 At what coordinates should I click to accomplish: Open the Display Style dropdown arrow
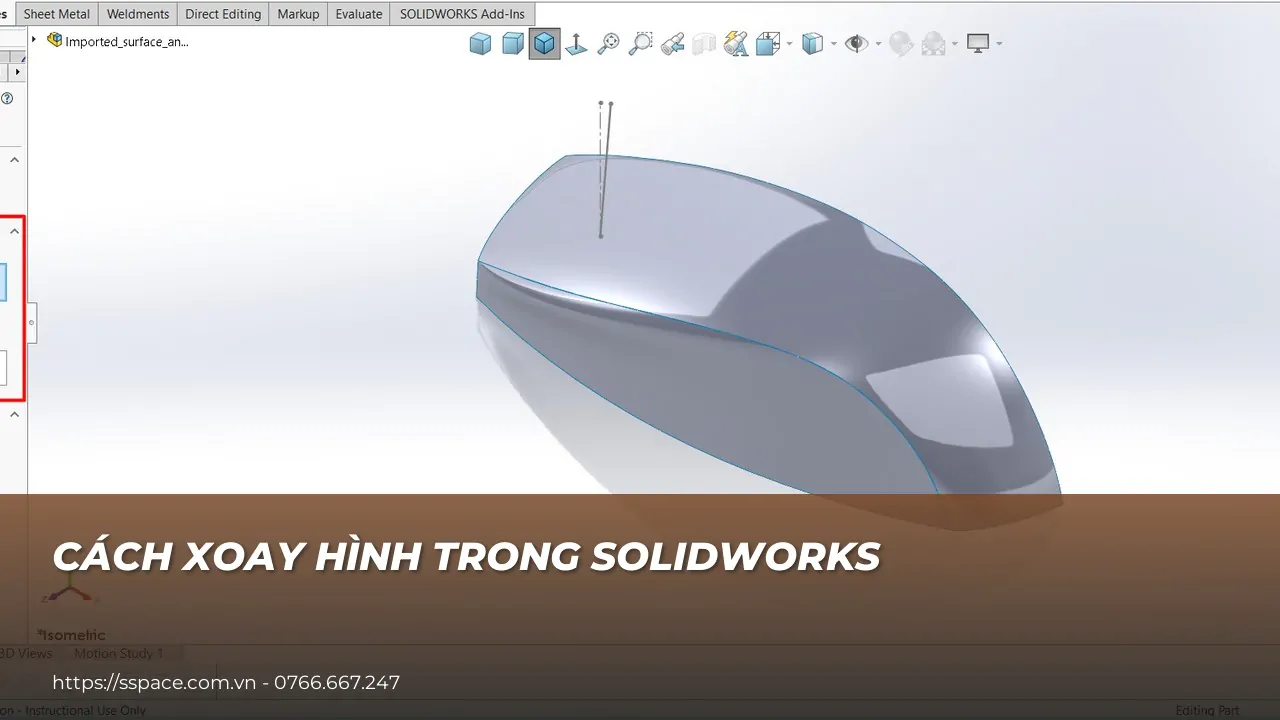click(833, 43)
